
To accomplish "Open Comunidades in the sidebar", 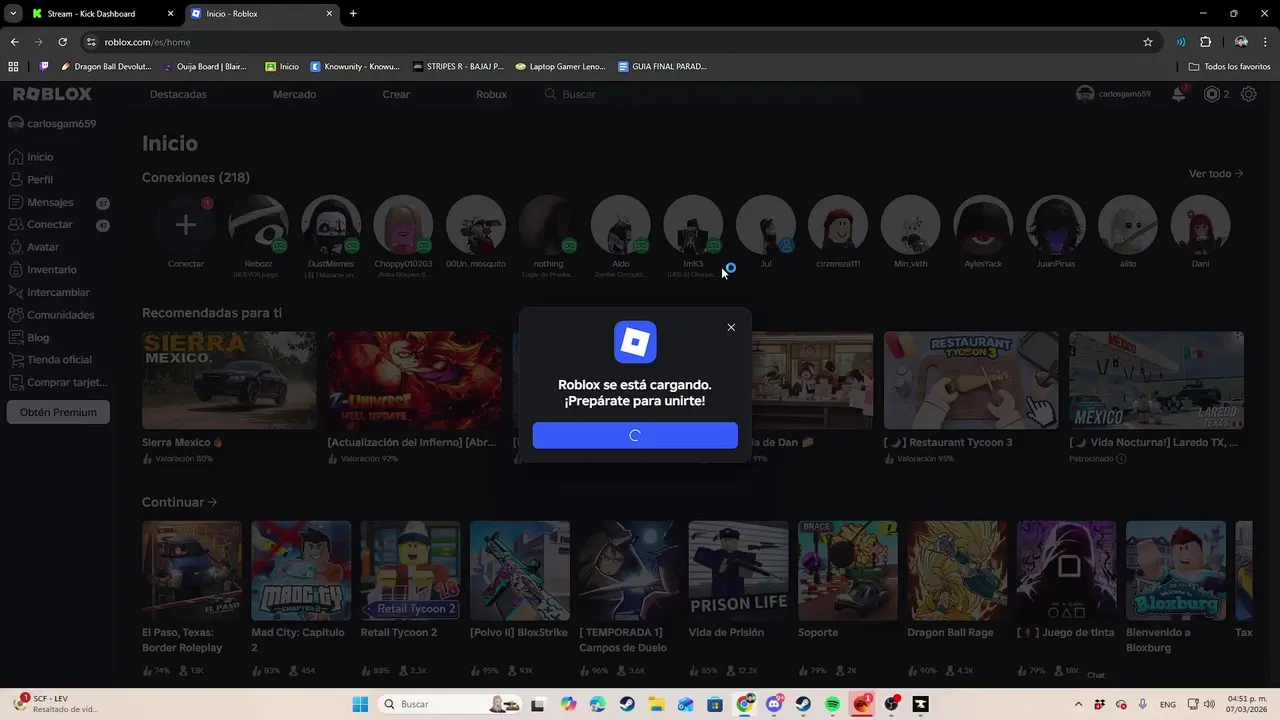I will [60, 315].
